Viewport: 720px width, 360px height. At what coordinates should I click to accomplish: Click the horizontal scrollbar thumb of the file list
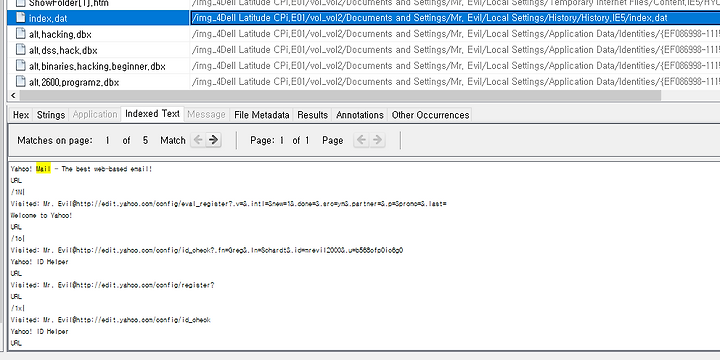click(340, 96)
